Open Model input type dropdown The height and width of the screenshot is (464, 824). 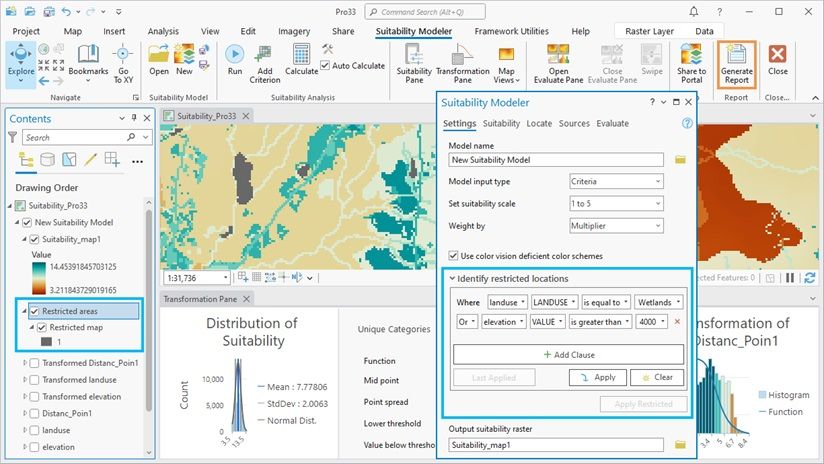coord(616,181)
